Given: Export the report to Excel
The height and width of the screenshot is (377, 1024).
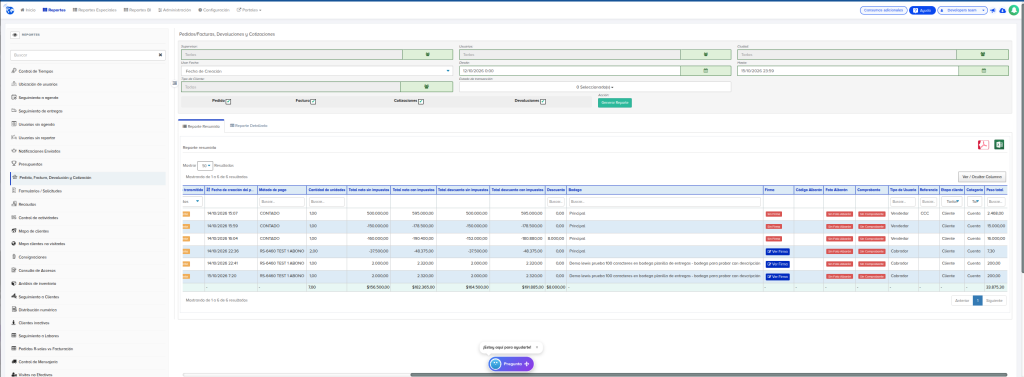Looking at the screenshot, I should (999, 144).
